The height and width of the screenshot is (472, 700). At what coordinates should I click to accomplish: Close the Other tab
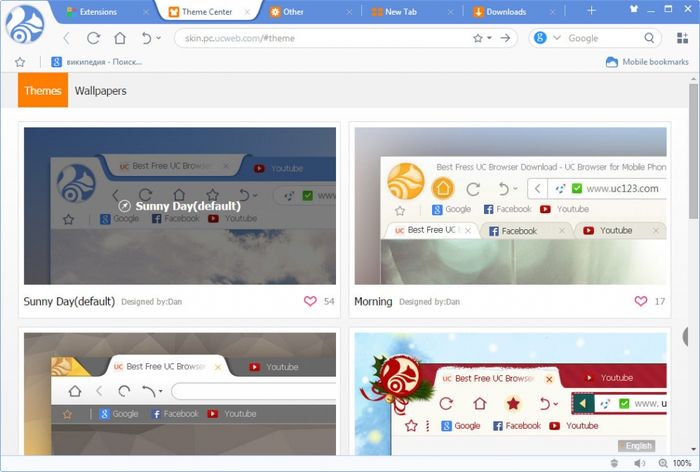click(x=349, y=13)
